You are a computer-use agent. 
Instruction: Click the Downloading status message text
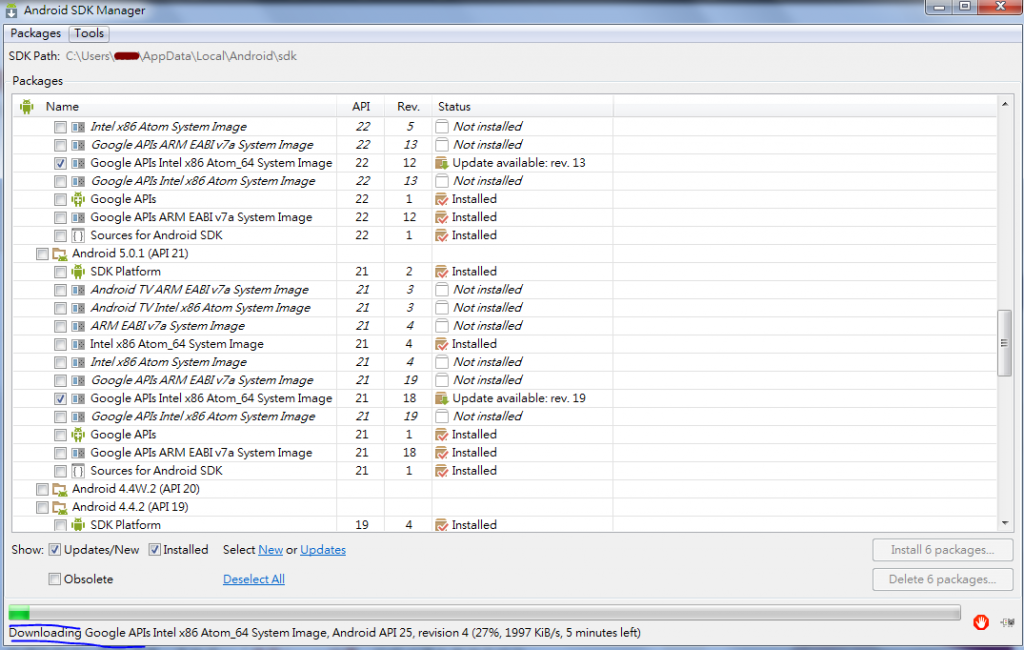[325, 632]
